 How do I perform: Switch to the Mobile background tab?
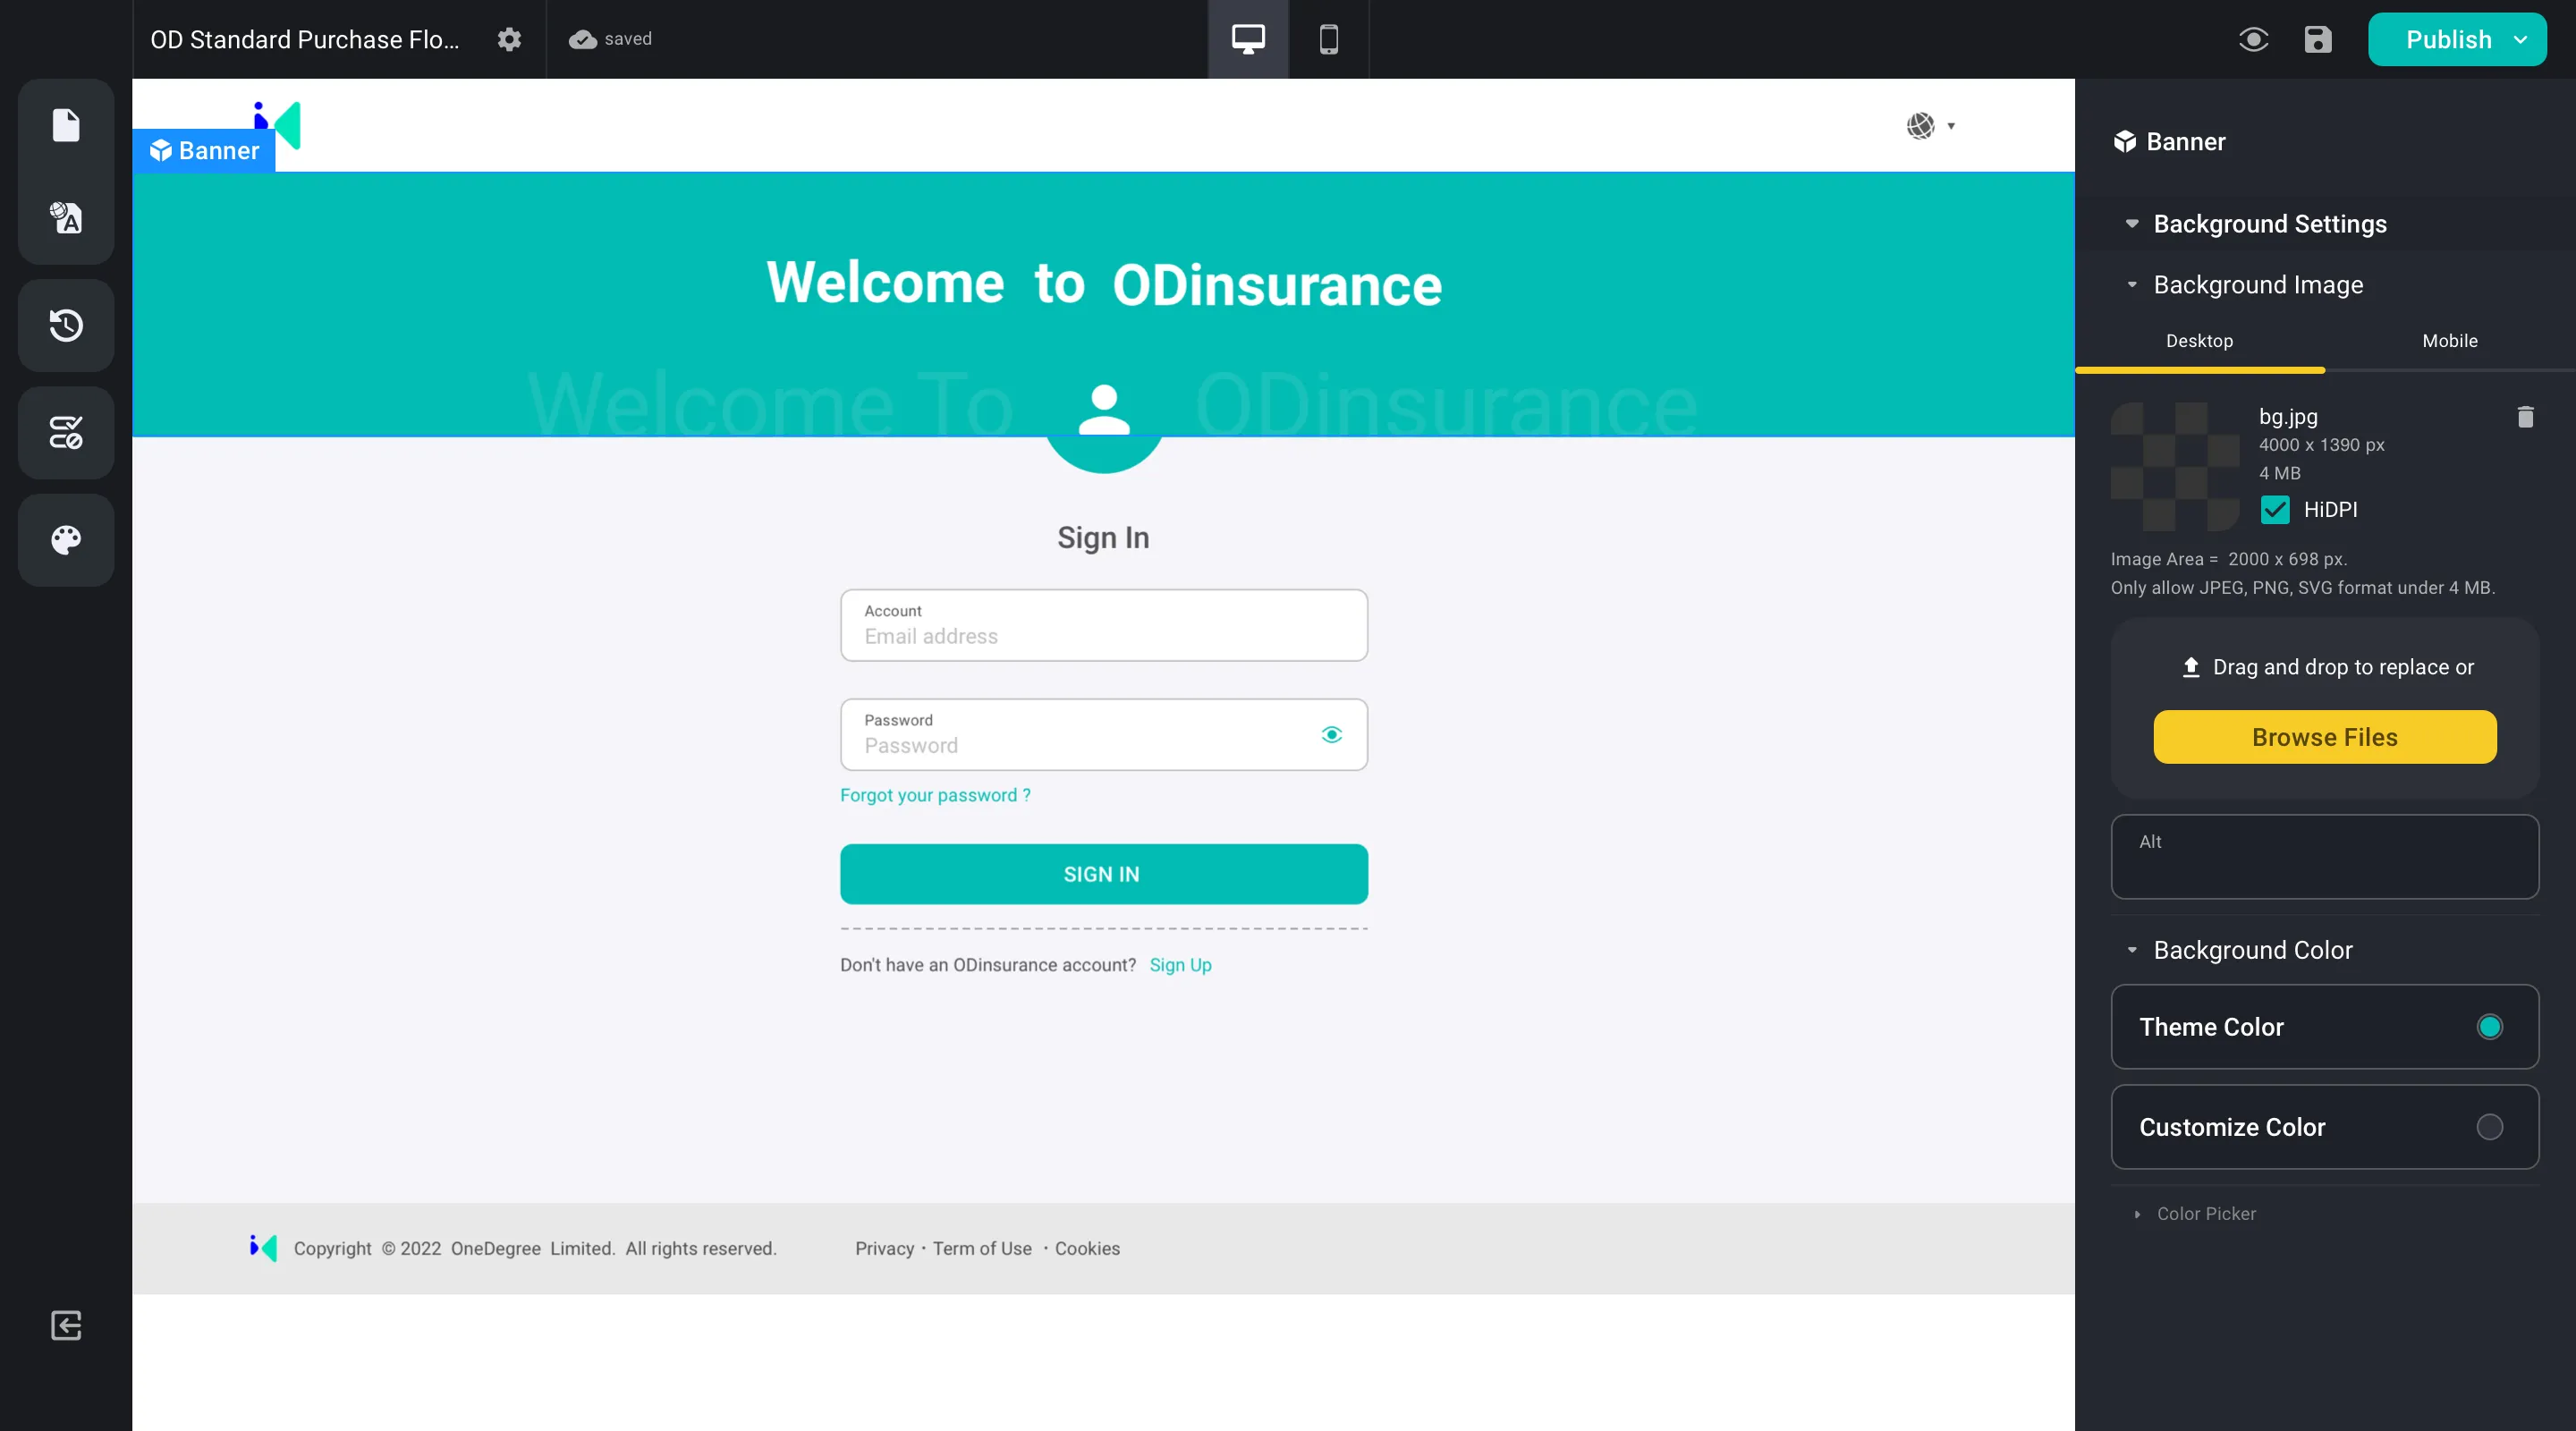click(2449, 341)
